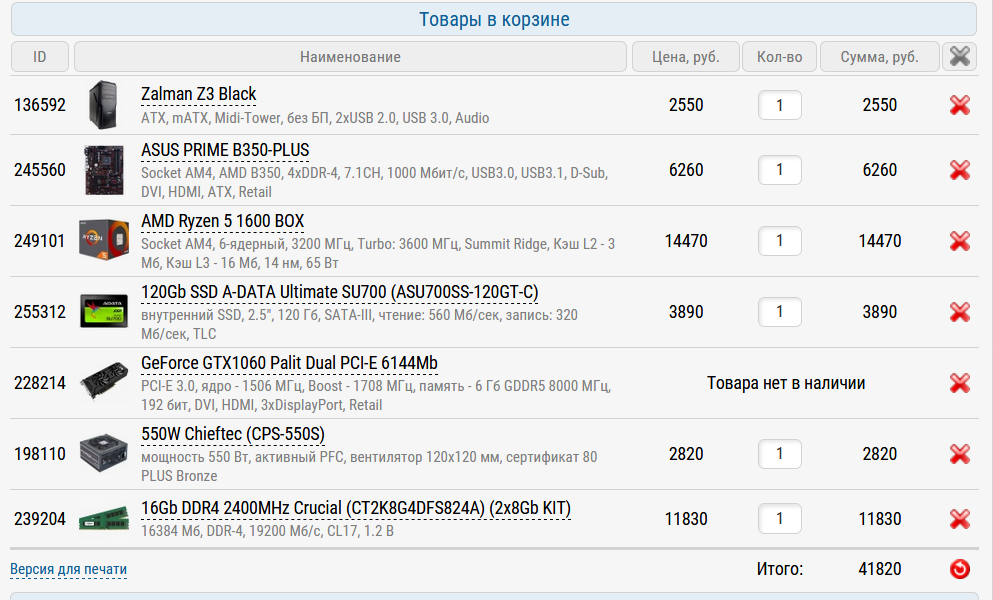Clear entire cart with gray X header button
Image resolution: width=993 pixels, height=600 pixels.
959,56
